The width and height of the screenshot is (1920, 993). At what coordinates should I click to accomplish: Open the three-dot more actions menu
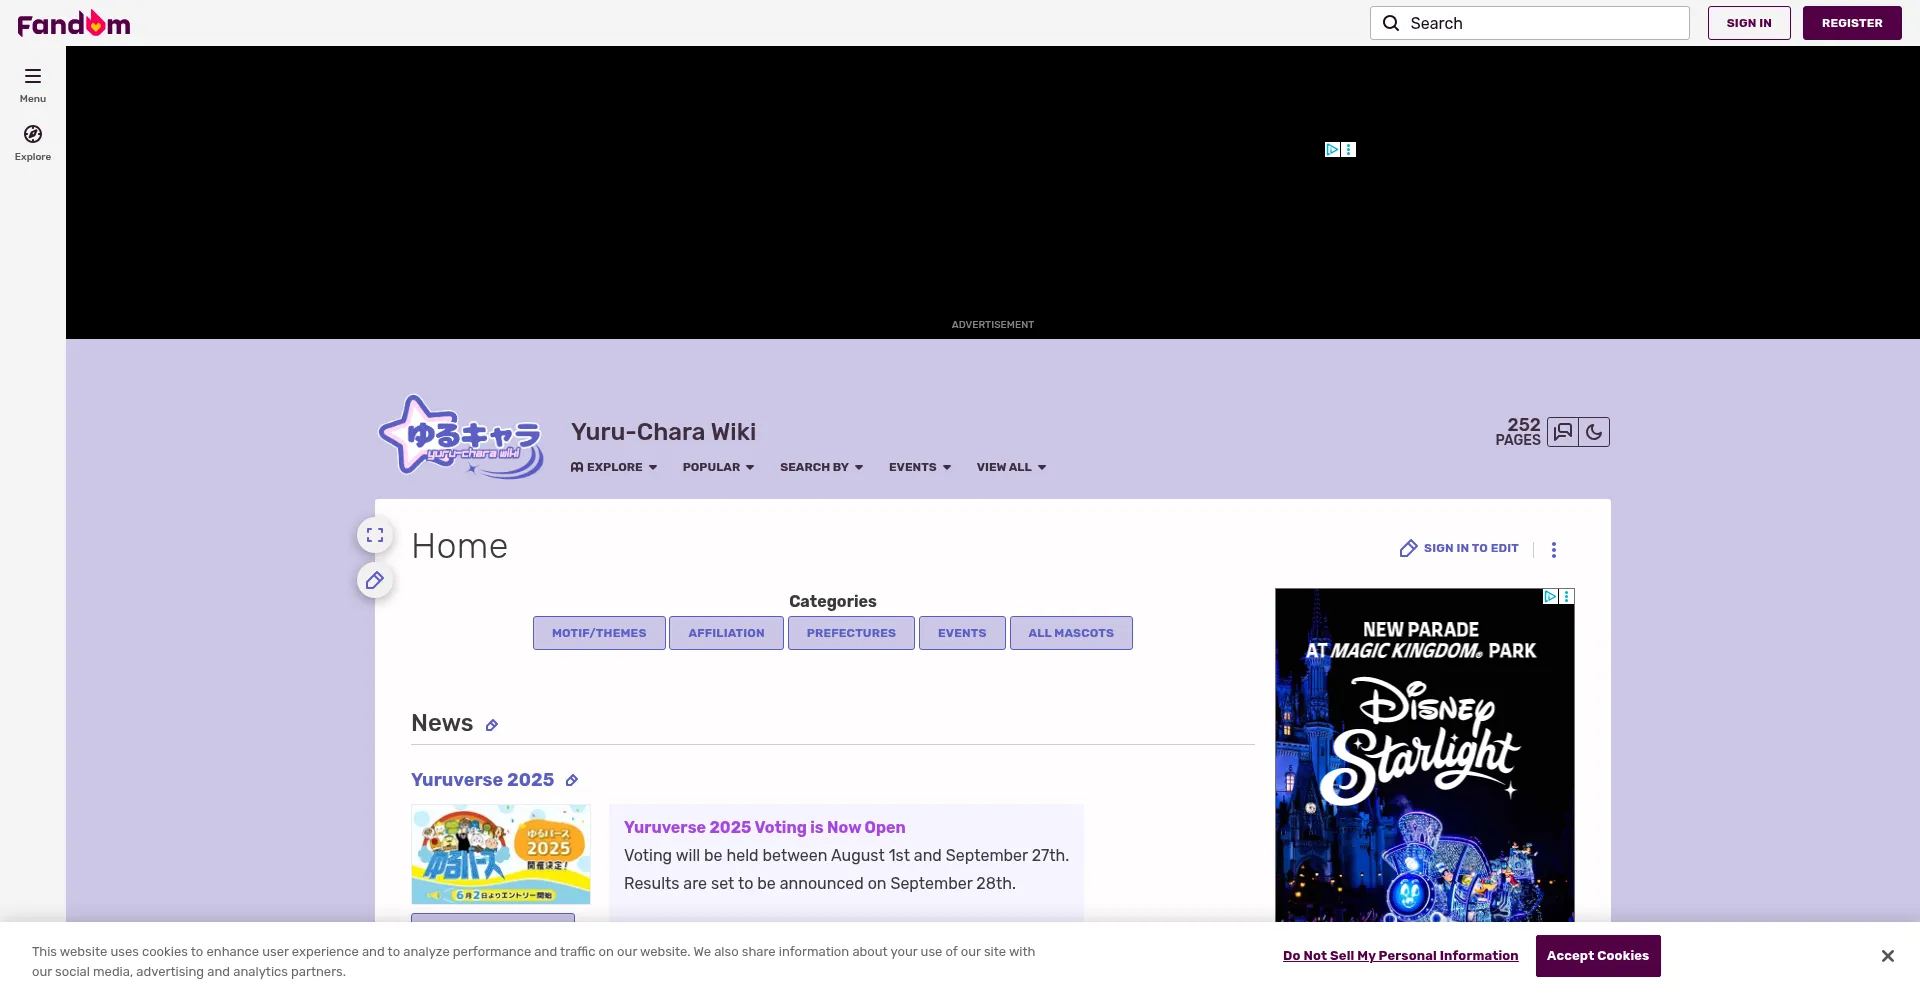1553,550
